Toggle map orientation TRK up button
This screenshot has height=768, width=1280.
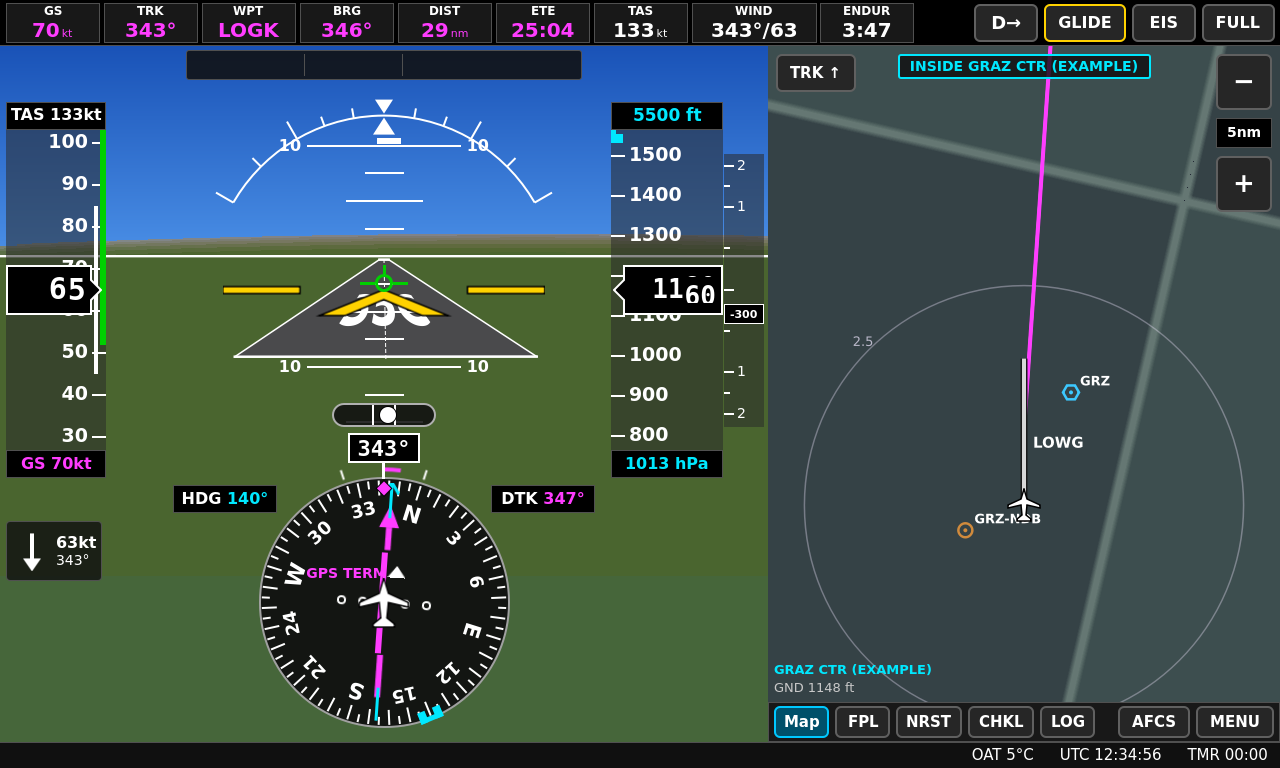click(x=816, y=73)
